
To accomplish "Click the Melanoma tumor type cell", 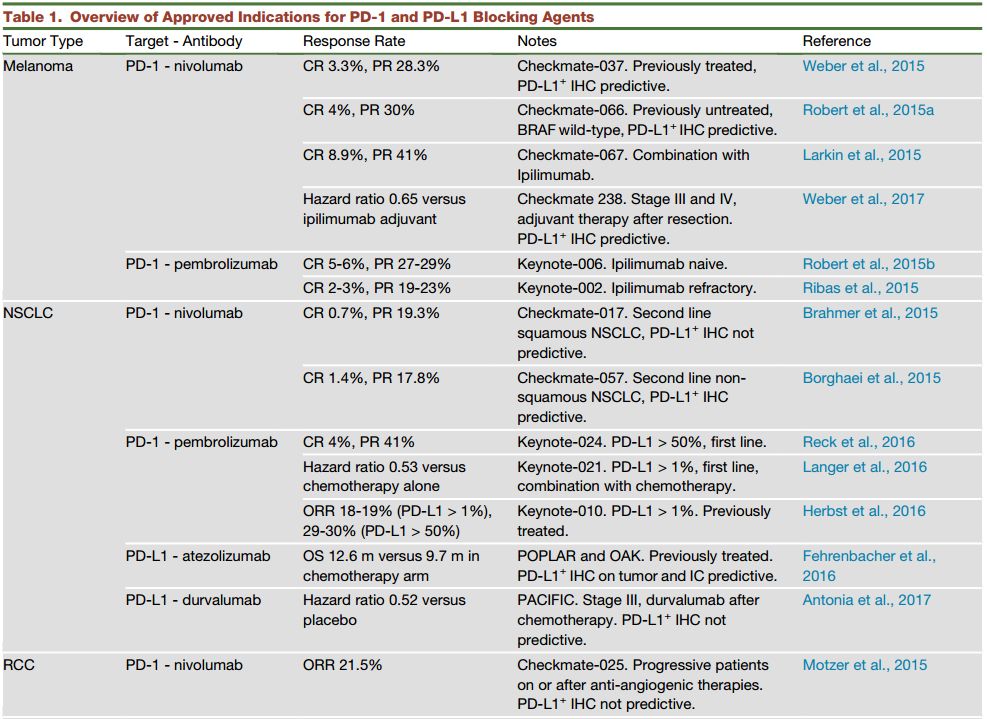I will [38, 66].
